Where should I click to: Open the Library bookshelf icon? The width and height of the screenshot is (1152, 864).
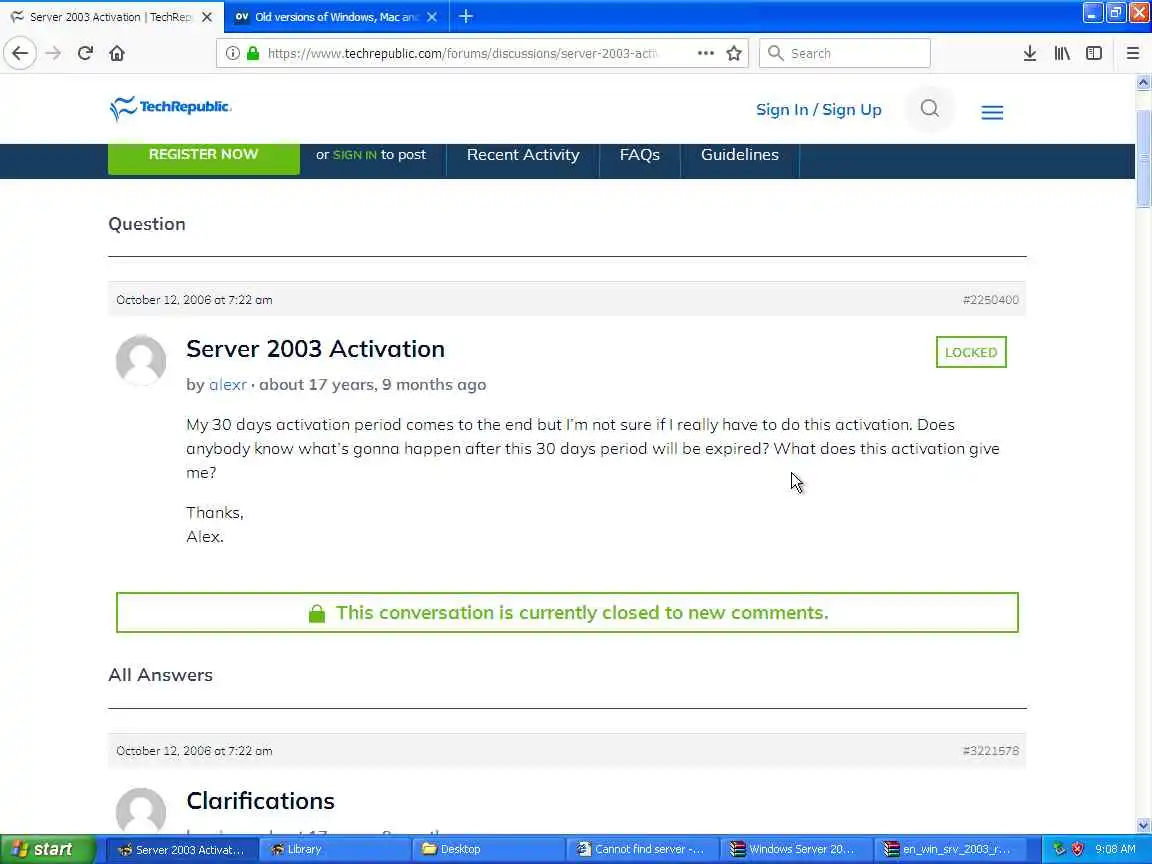click(x=1062, y=53)
